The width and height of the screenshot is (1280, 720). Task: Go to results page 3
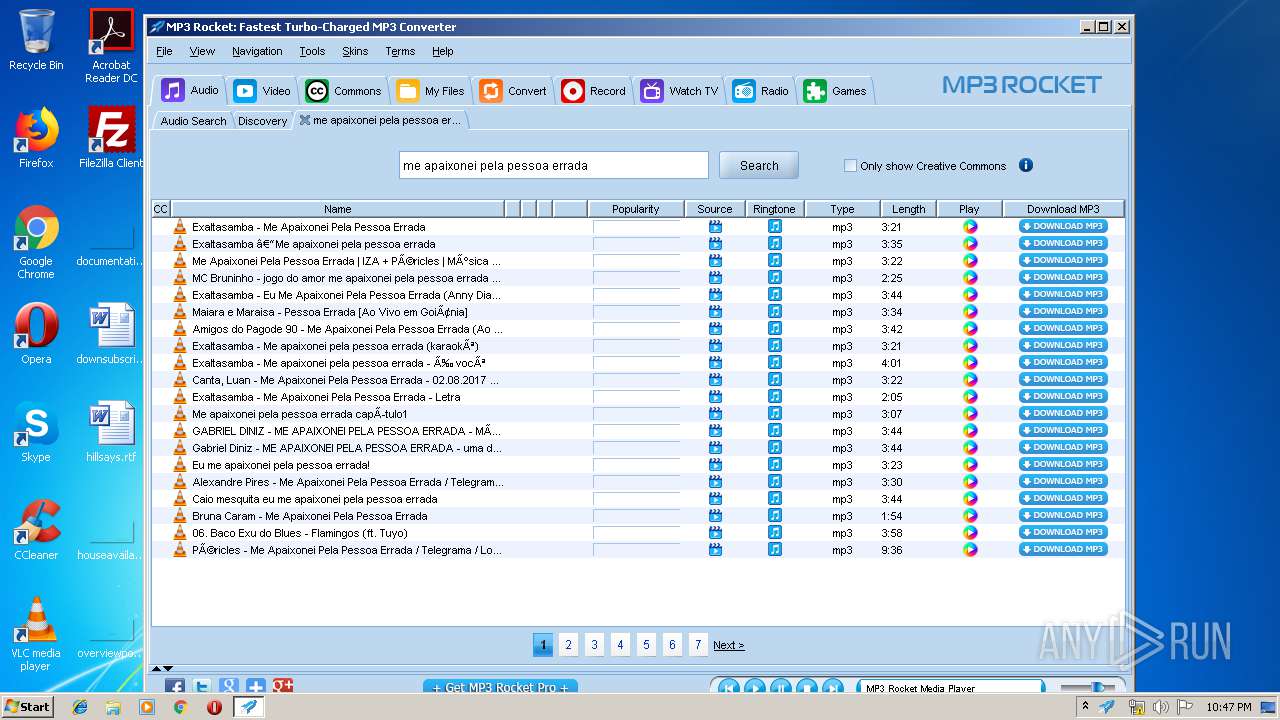594,645
